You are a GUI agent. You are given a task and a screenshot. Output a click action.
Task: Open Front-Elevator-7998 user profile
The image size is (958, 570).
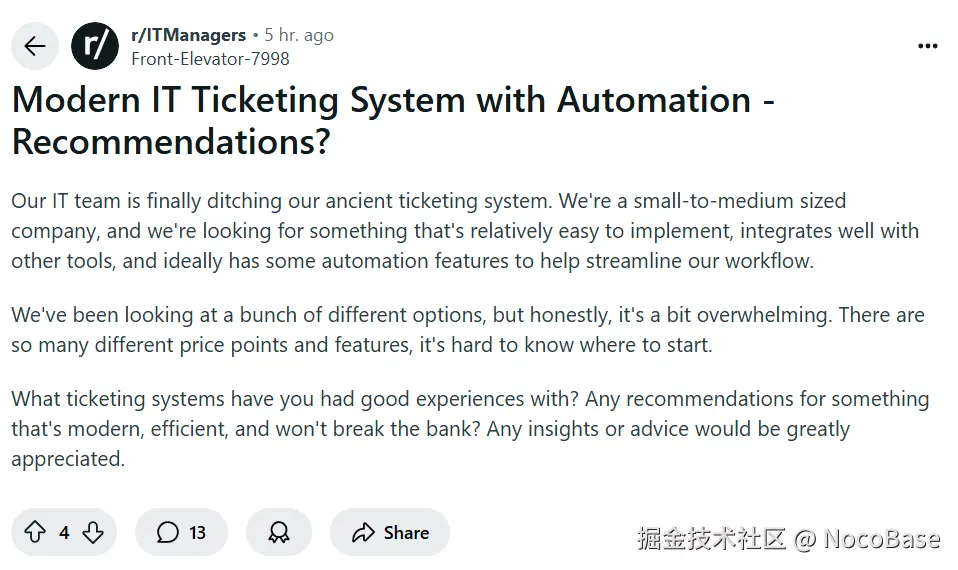coord(210,59)
